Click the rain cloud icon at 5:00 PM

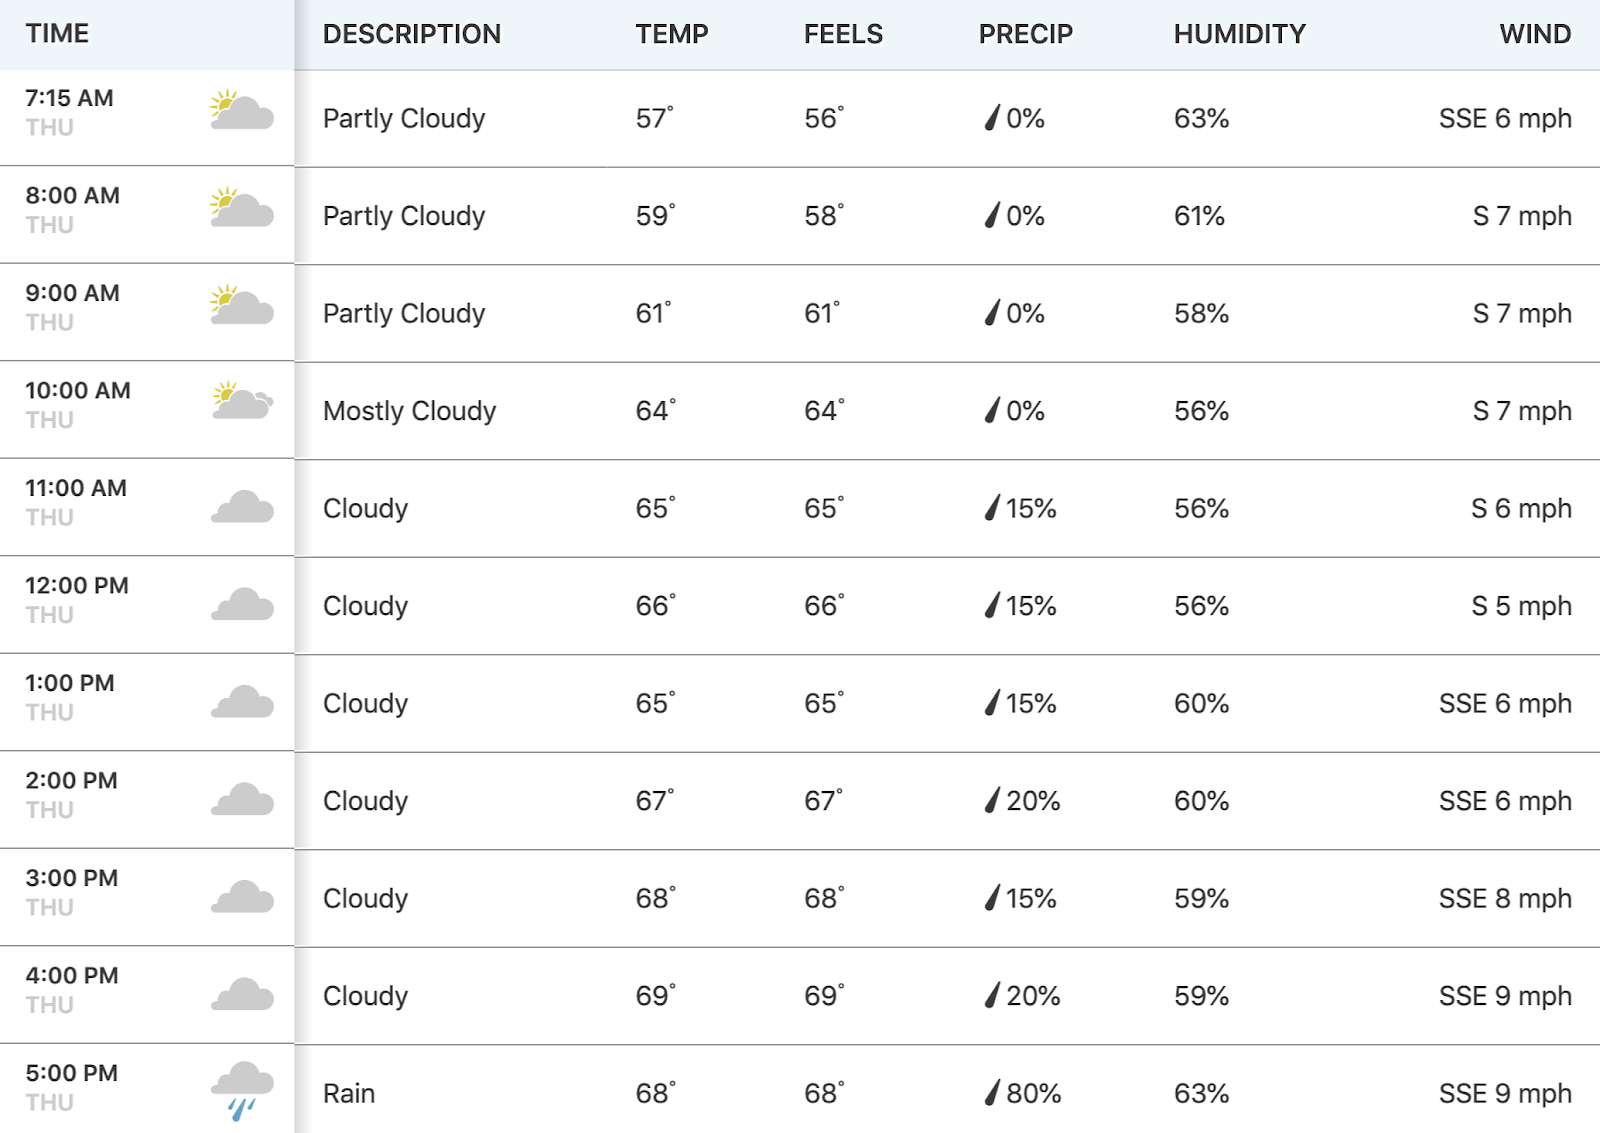coord(242,1091)
